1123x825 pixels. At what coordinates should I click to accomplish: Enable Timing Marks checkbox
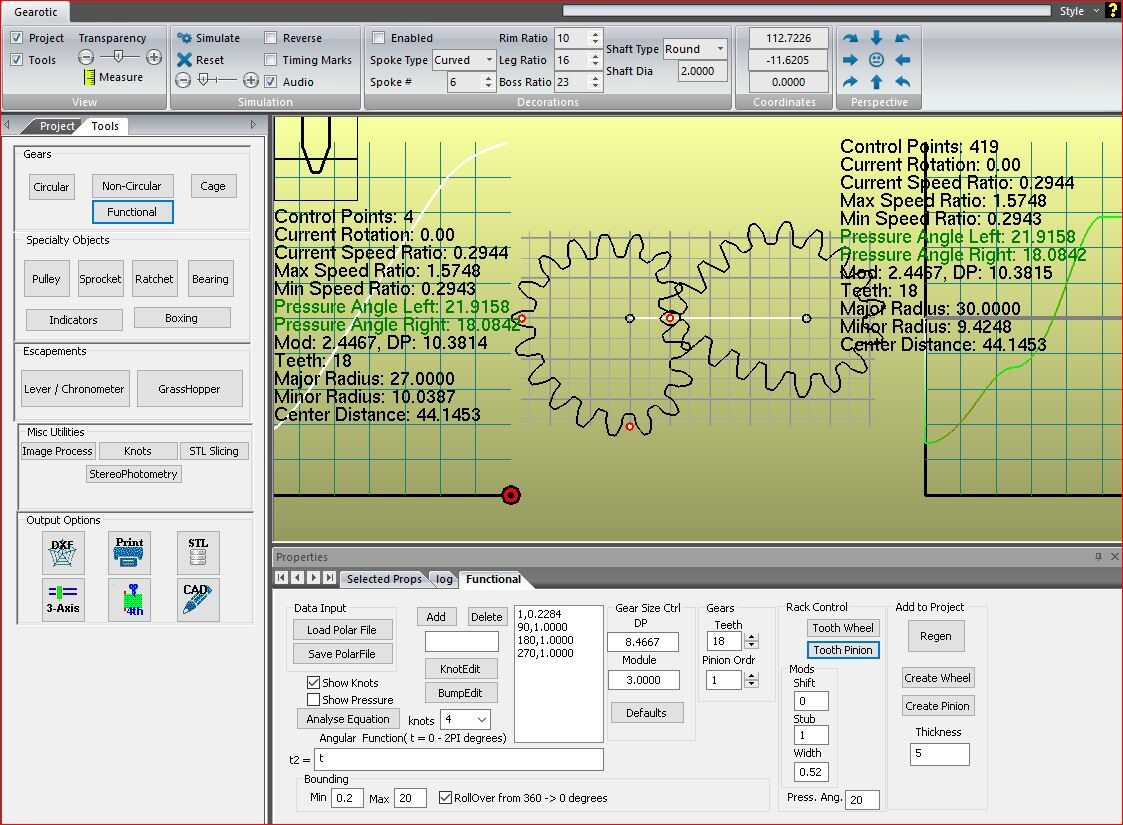click(270, 60)
